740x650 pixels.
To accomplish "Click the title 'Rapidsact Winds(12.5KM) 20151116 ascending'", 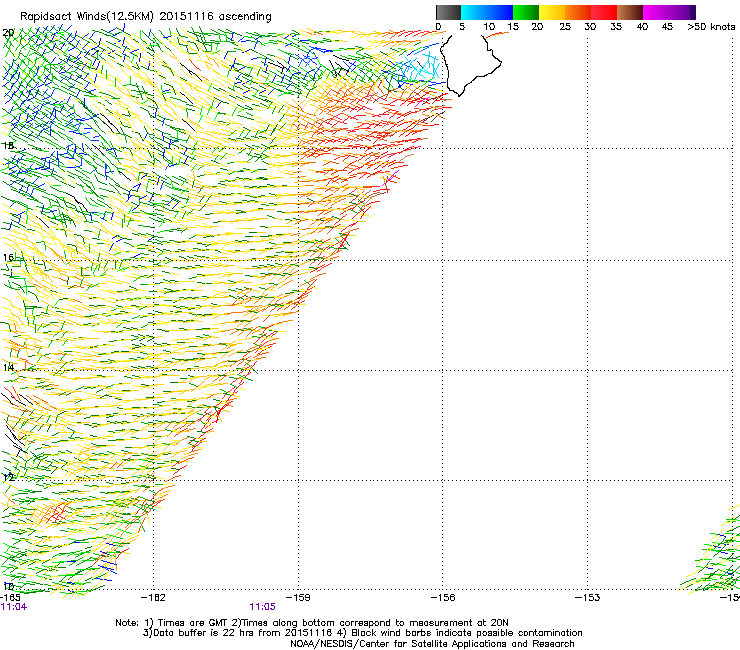I will (146, 17).
